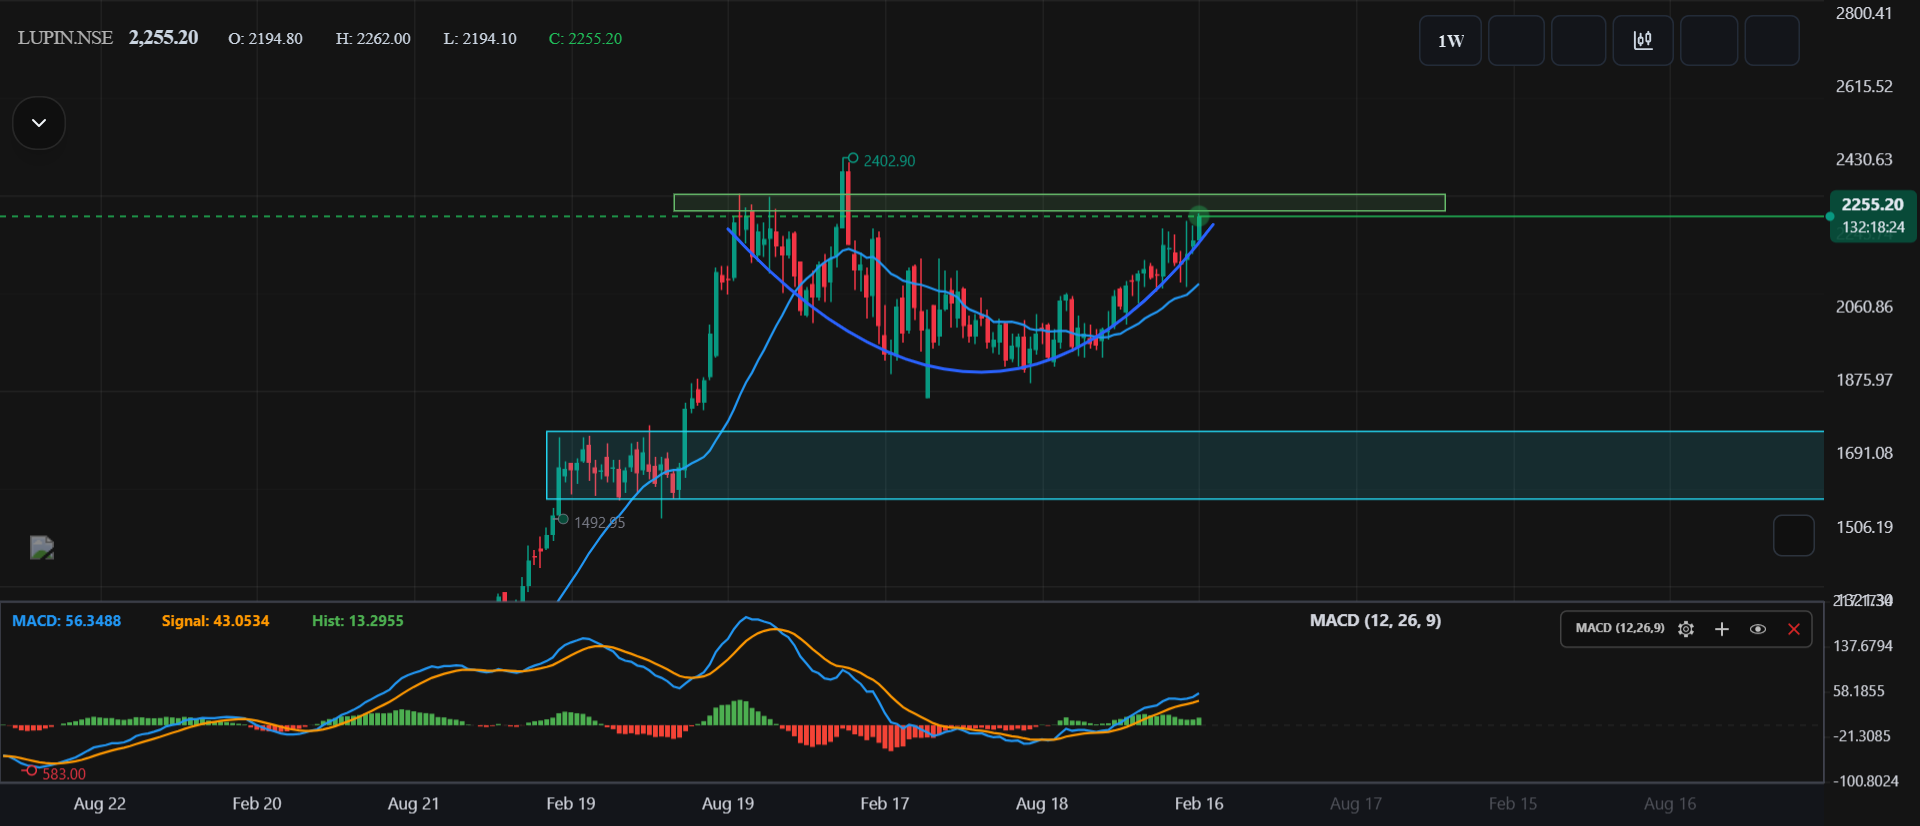
Task: Click the 1875.97 price axis label
Action: tap(1864, 381)
